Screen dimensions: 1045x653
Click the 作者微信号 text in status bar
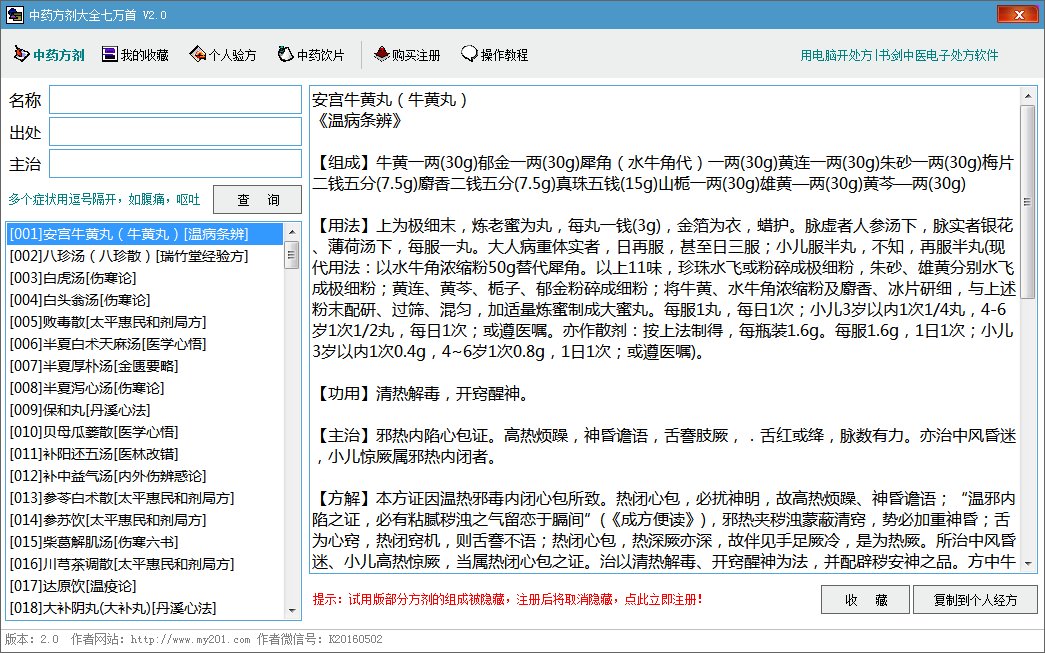tap(320, 640)
